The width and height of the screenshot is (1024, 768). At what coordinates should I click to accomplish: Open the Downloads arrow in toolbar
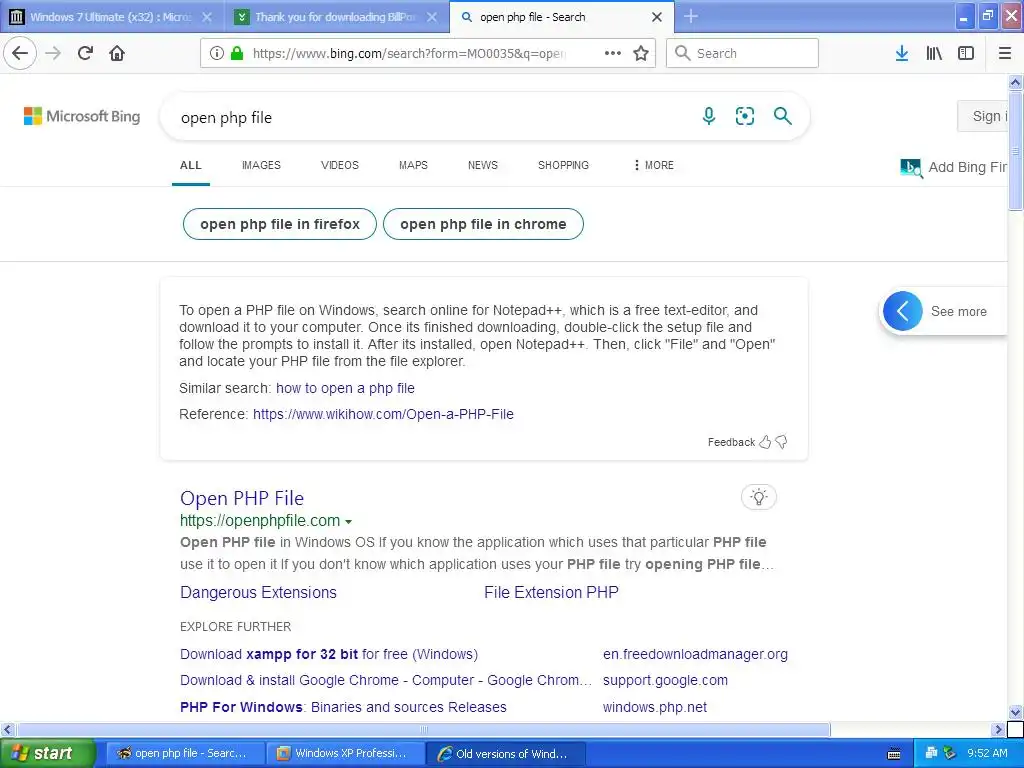[902, 53]
